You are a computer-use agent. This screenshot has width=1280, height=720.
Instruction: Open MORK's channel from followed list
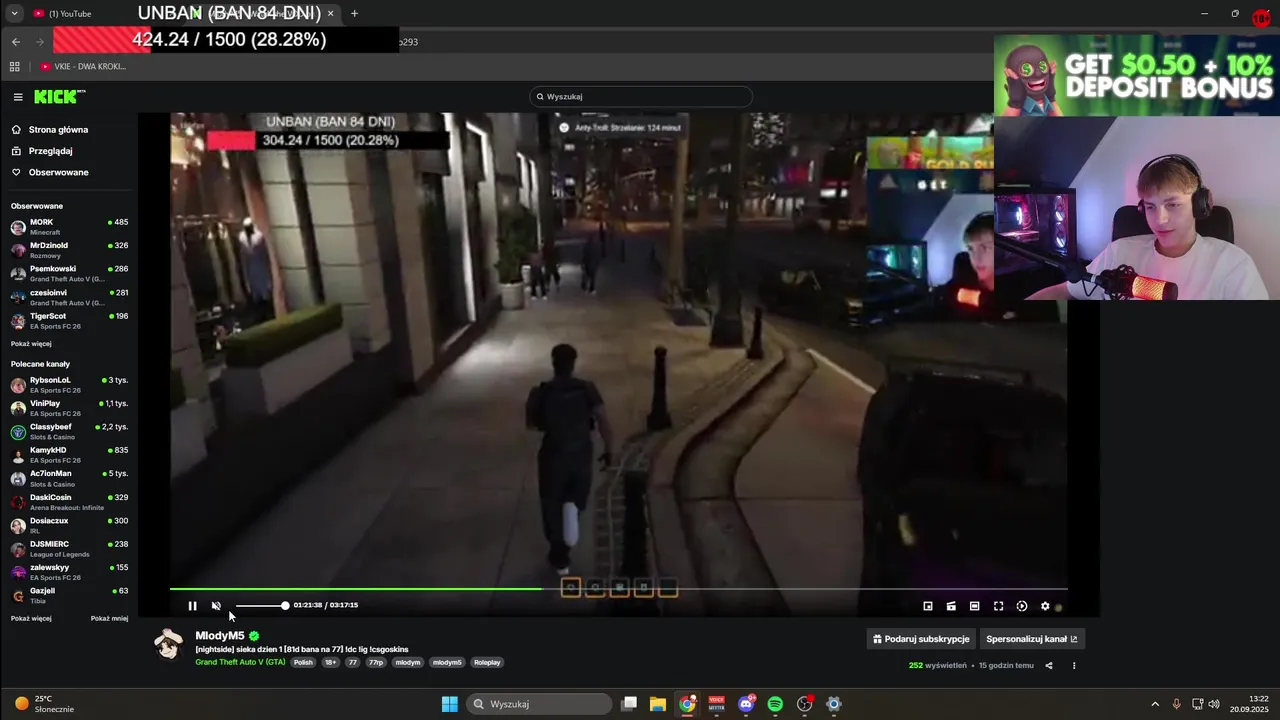(69, 227)
